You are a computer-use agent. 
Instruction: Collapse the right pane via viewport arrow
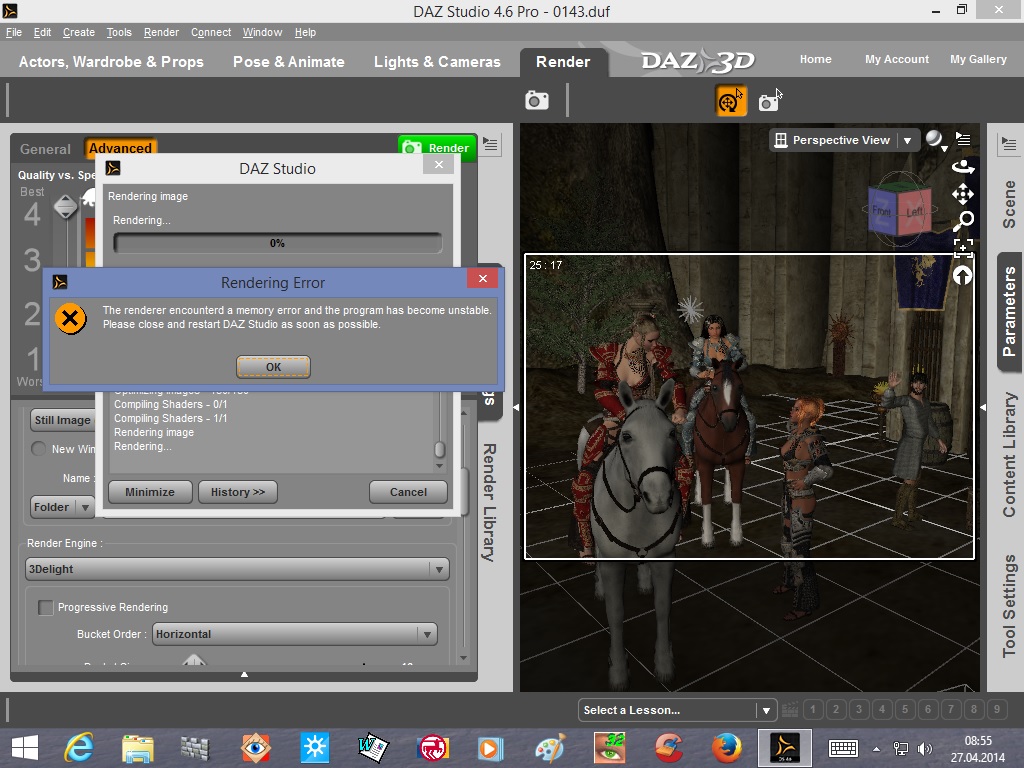click(x=983, y=408)
